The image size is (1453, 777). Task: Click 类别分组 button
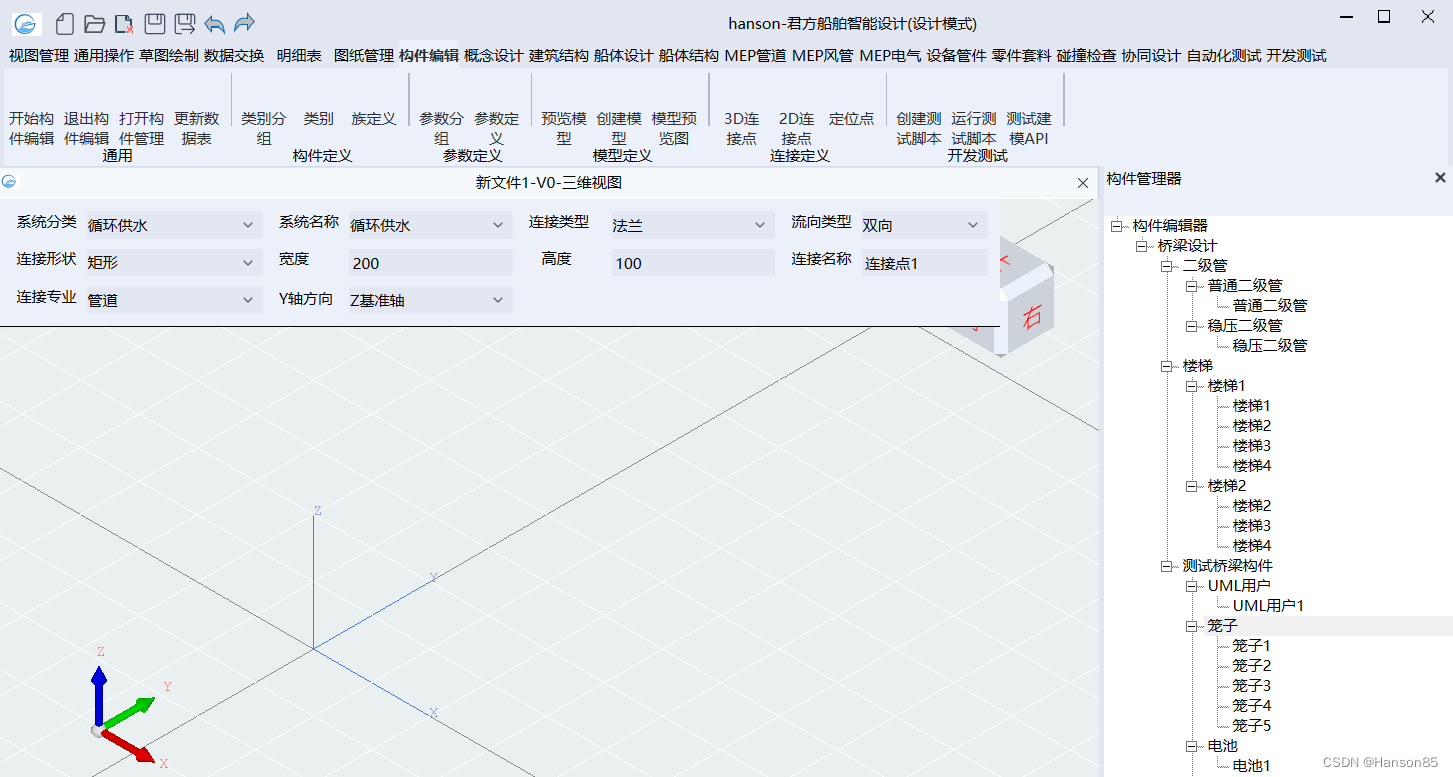coord(264,128)
